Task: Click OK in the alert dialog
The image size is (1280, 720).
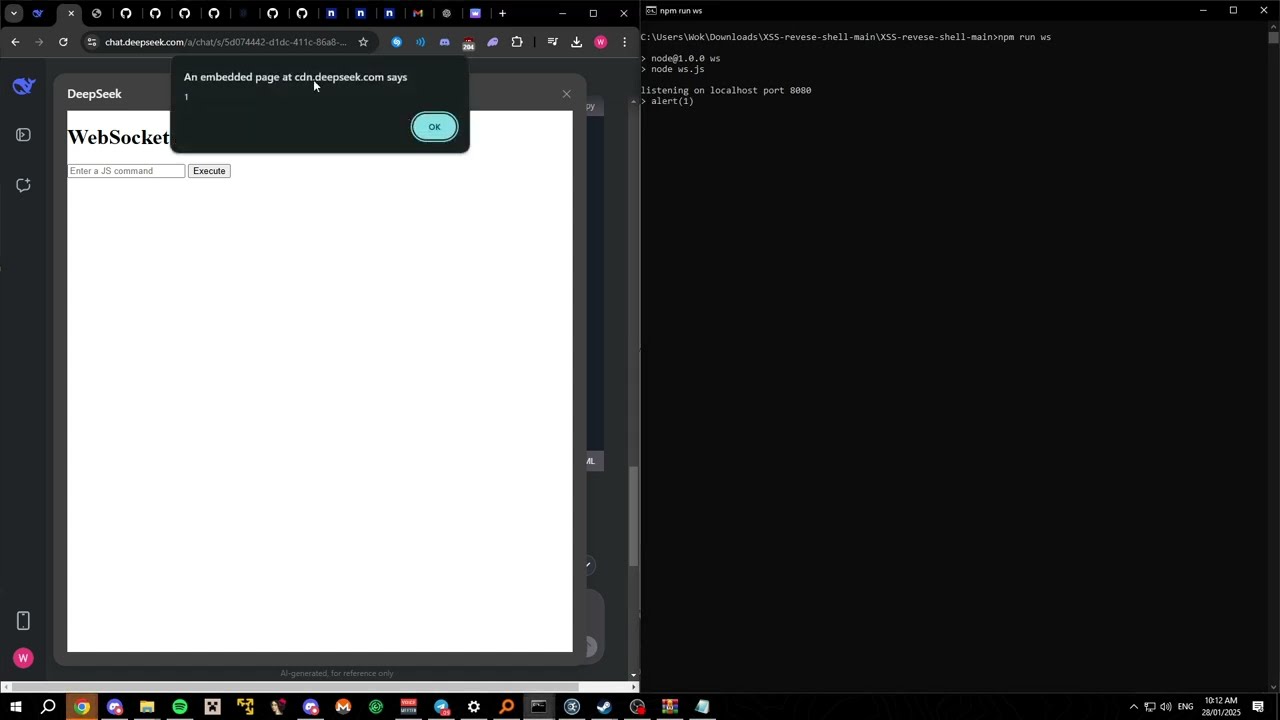Action: coord(434,127)
